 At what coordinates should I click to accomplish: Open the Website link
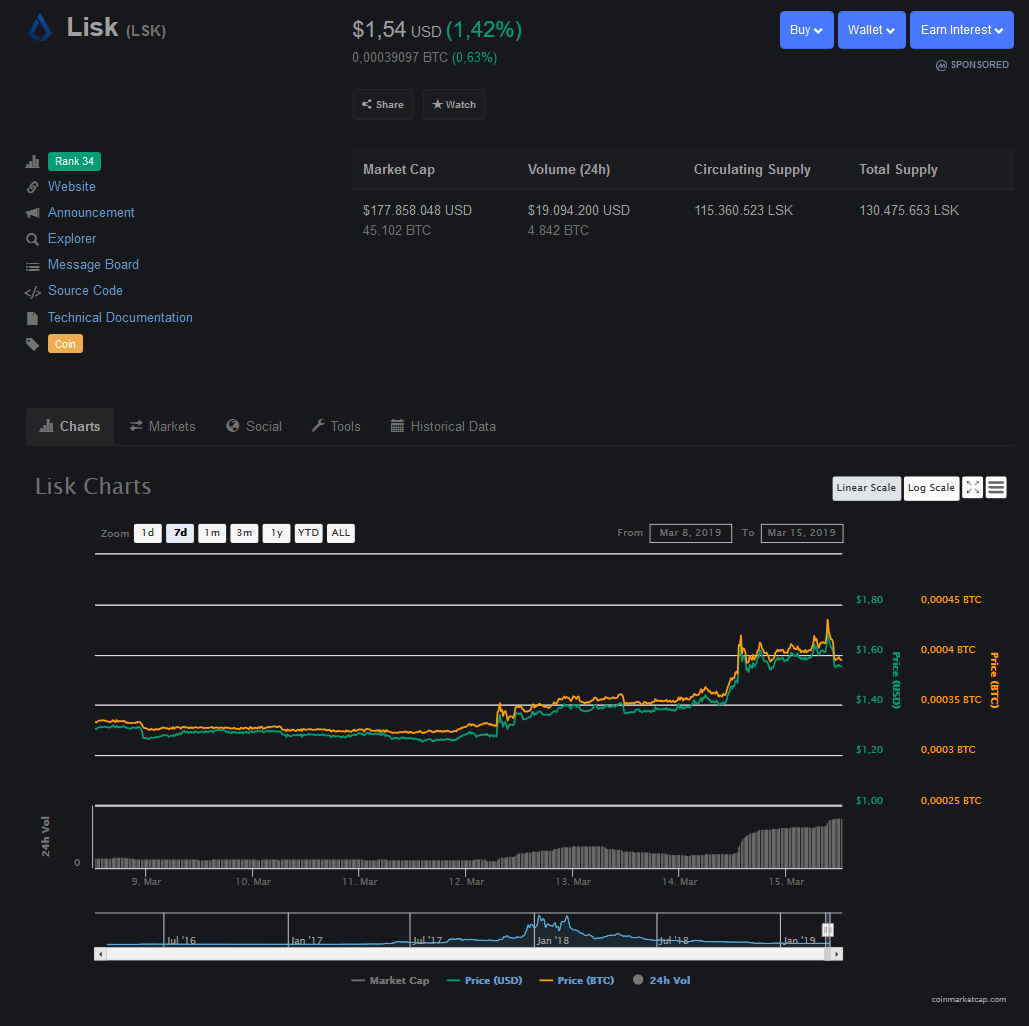tap(72, 186)
